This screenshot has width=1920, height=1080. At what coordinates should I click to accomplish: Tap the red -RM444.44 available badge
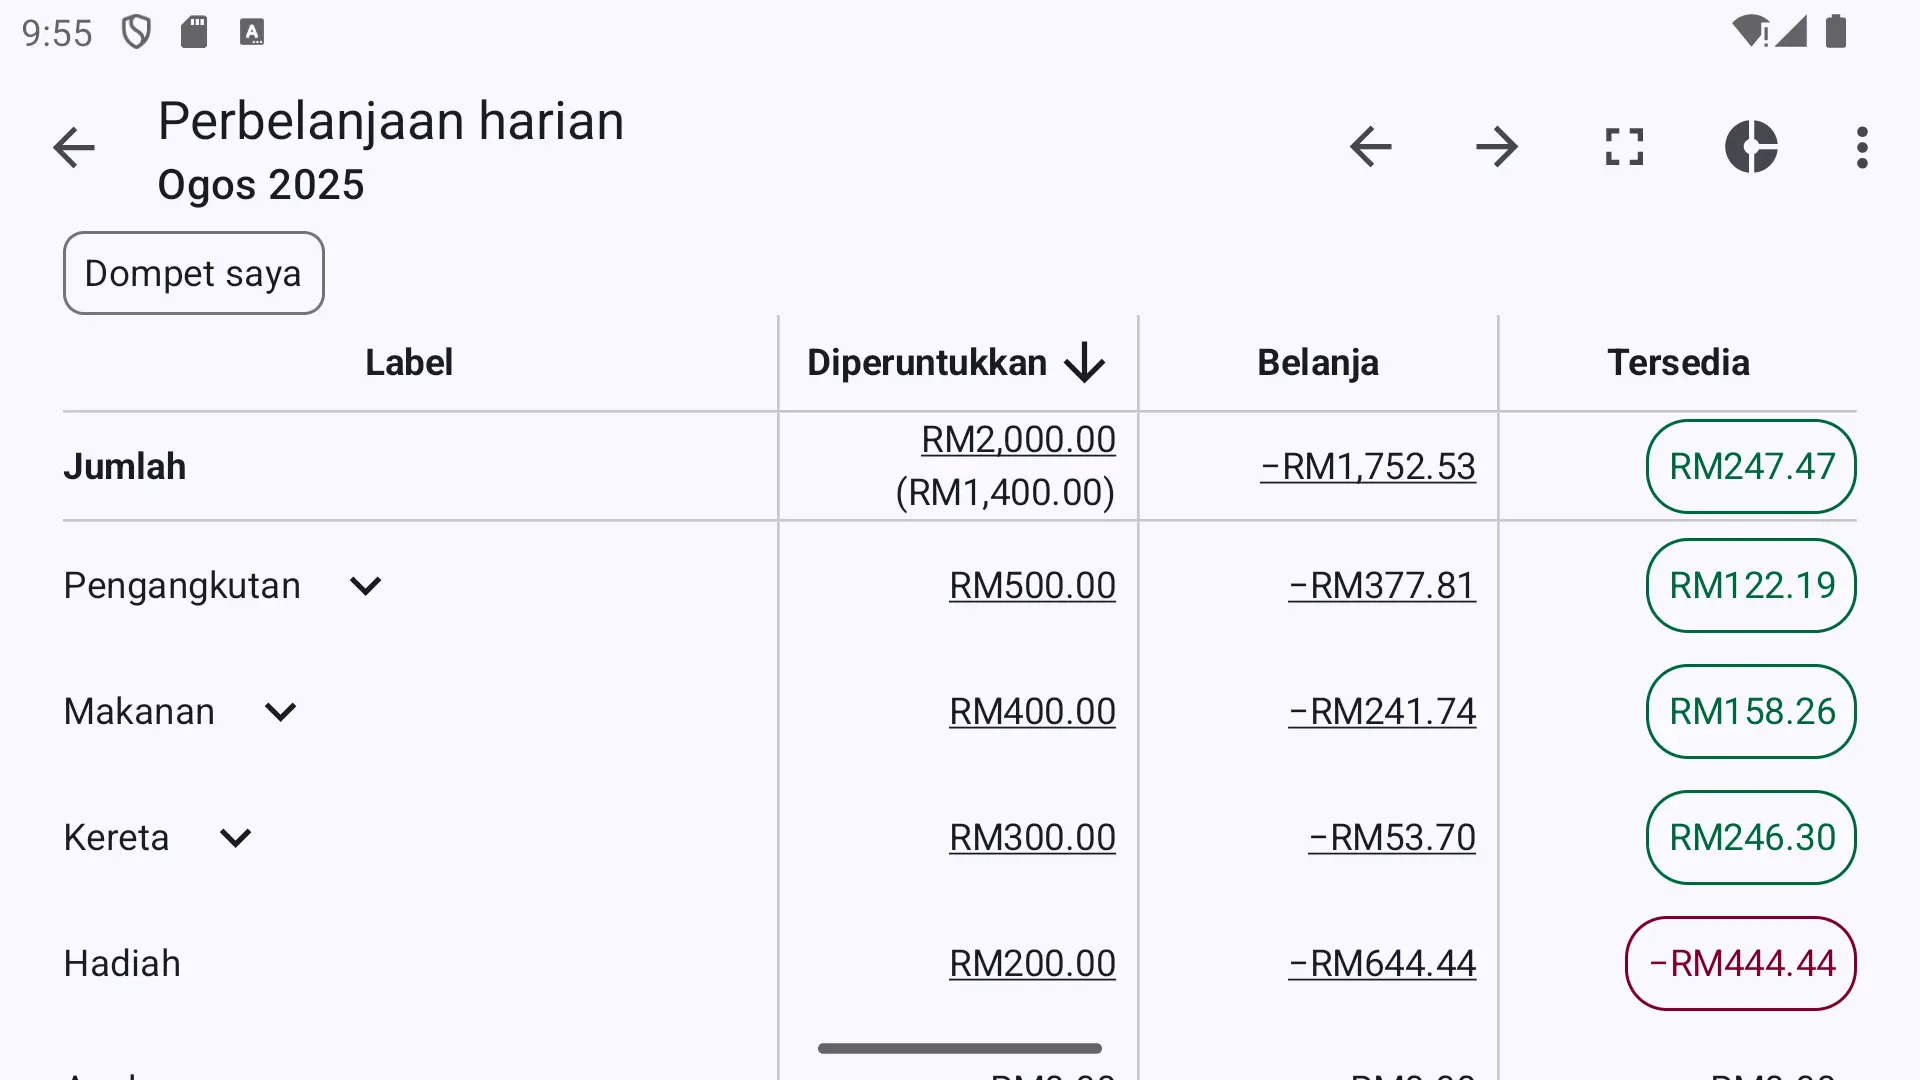[1741, 964]
